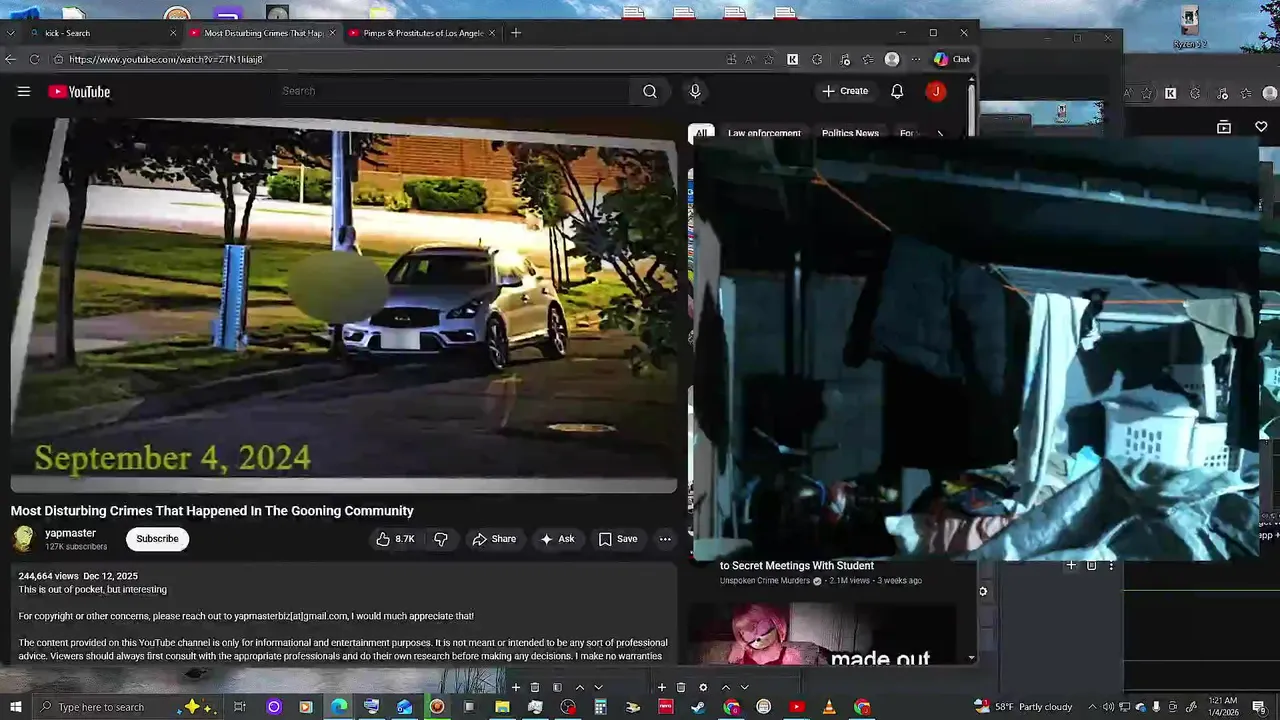Viewport: 1280px width, 720px height.
Task: Start voice search with the microphone icon
Action: pos(695,91)
